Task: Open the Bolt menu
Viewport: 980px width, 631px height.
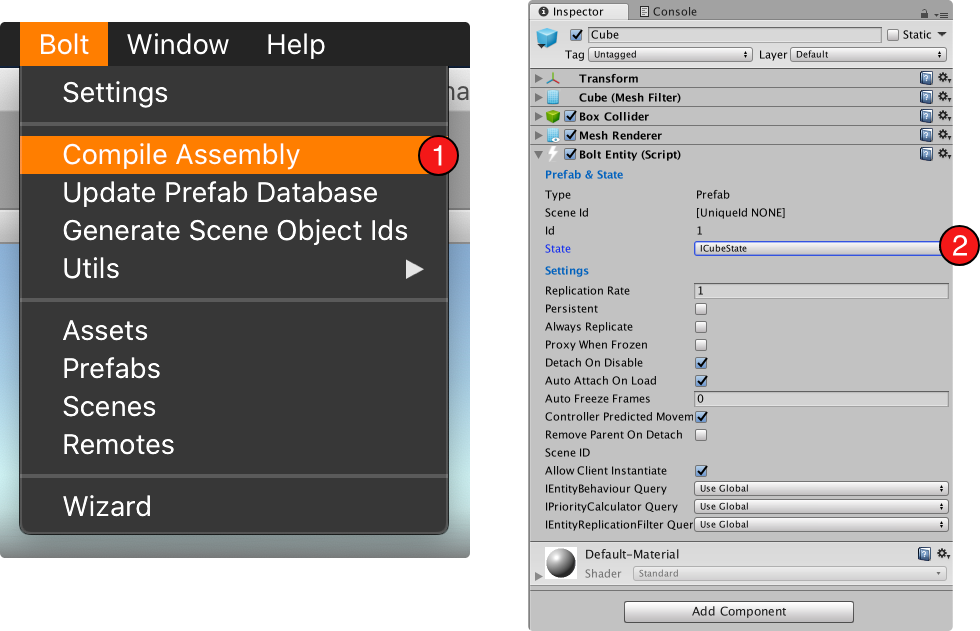Action: click(64, 44)
